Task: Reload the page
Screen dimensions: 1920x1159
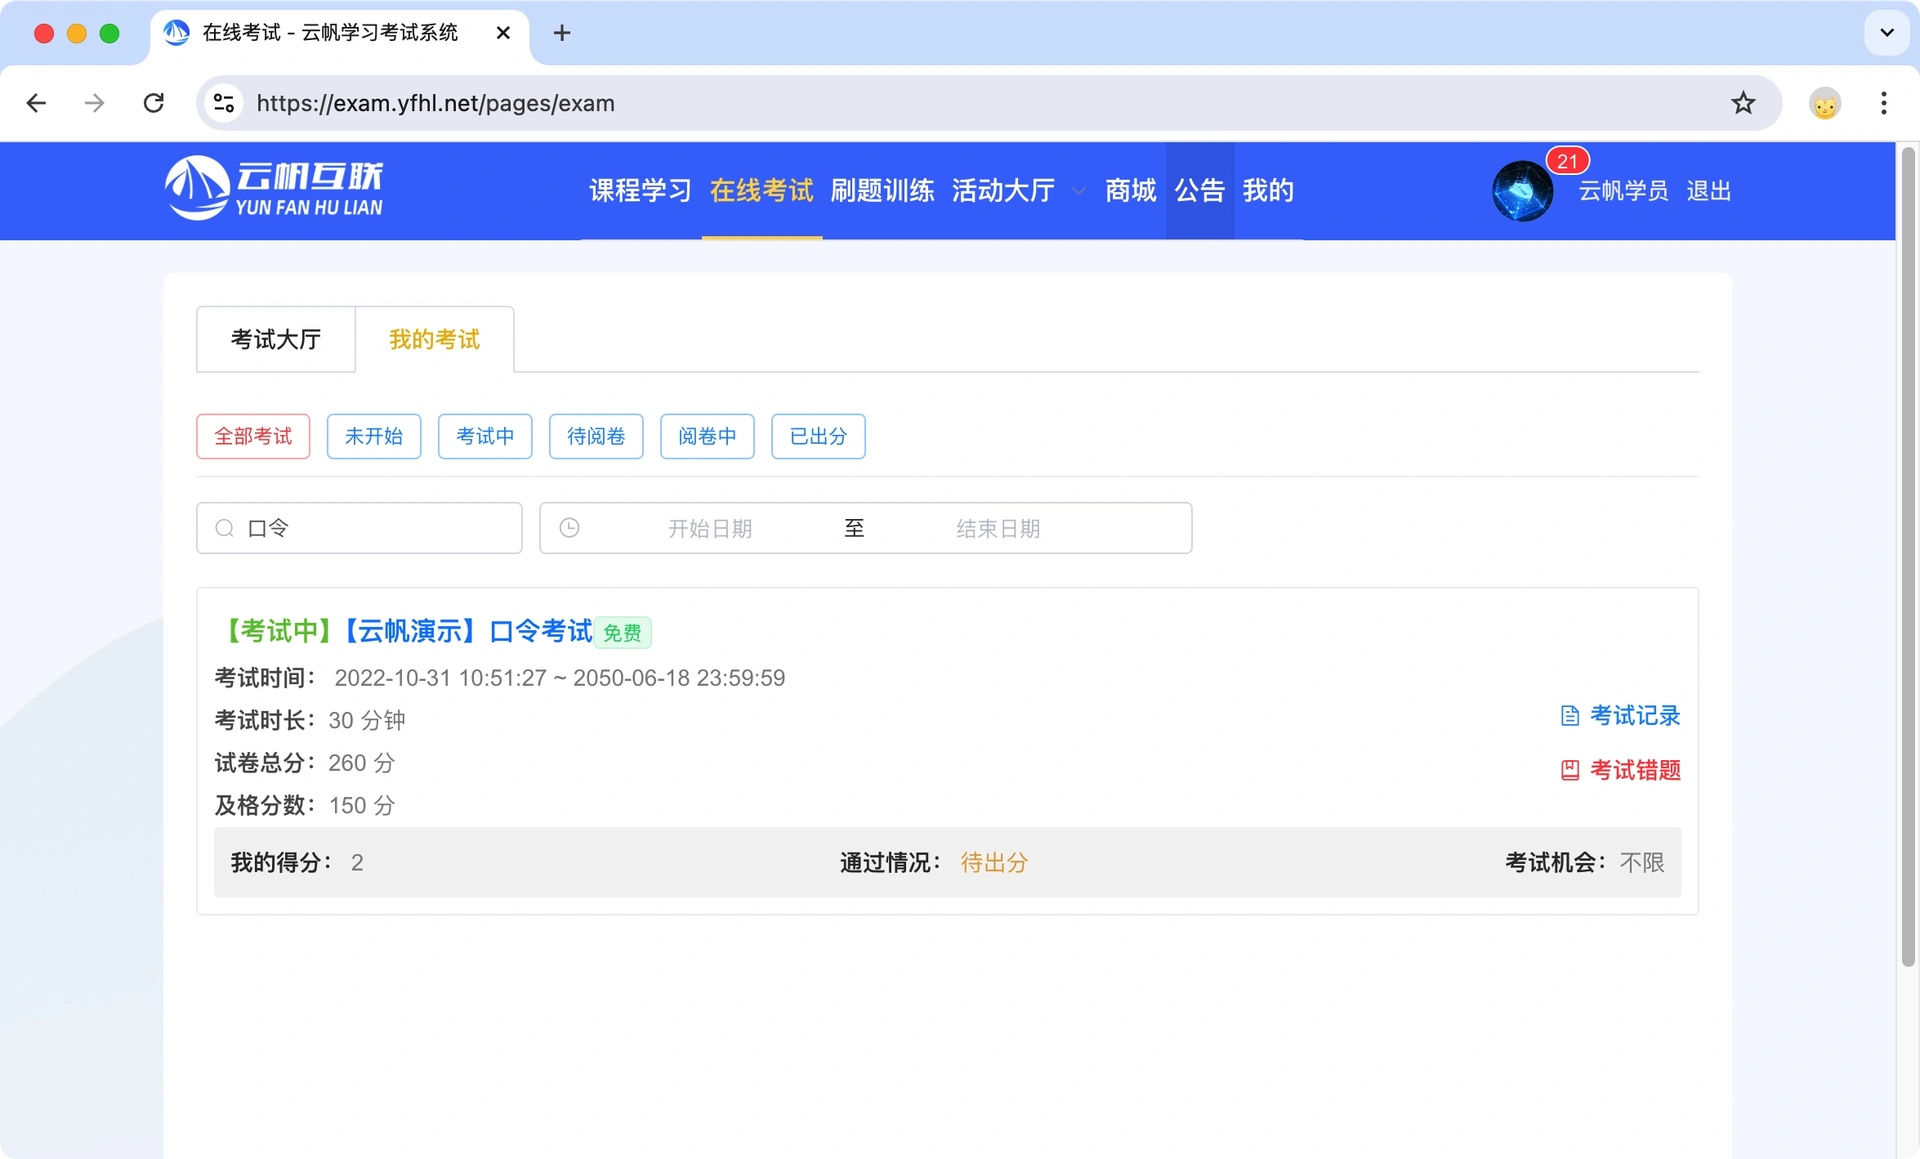Action: click(x=153, y=103)
